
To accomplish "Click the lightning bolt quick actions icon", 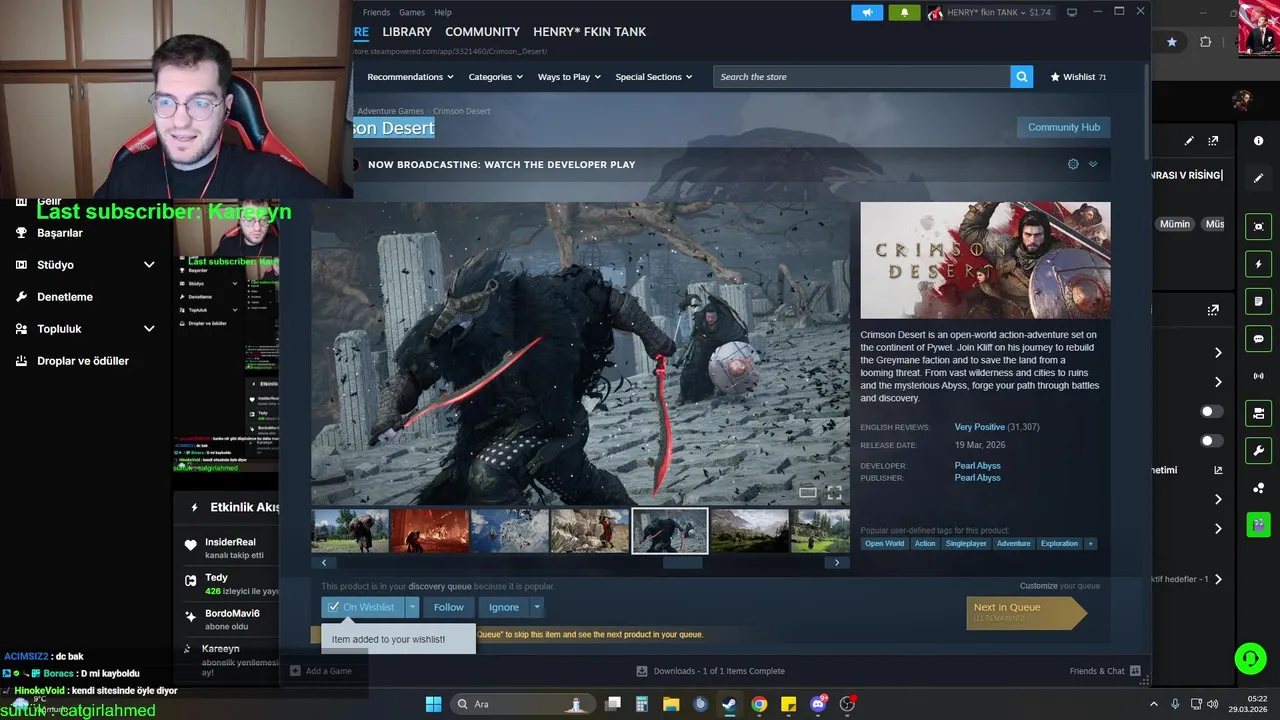I will tap(1258, 264).
